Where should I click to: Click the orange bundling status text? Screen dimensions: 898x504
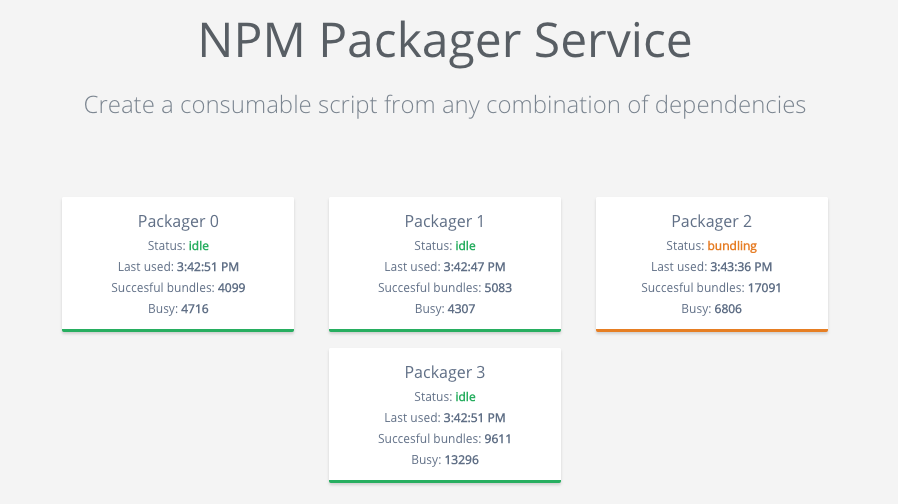[x=732, y=245]
